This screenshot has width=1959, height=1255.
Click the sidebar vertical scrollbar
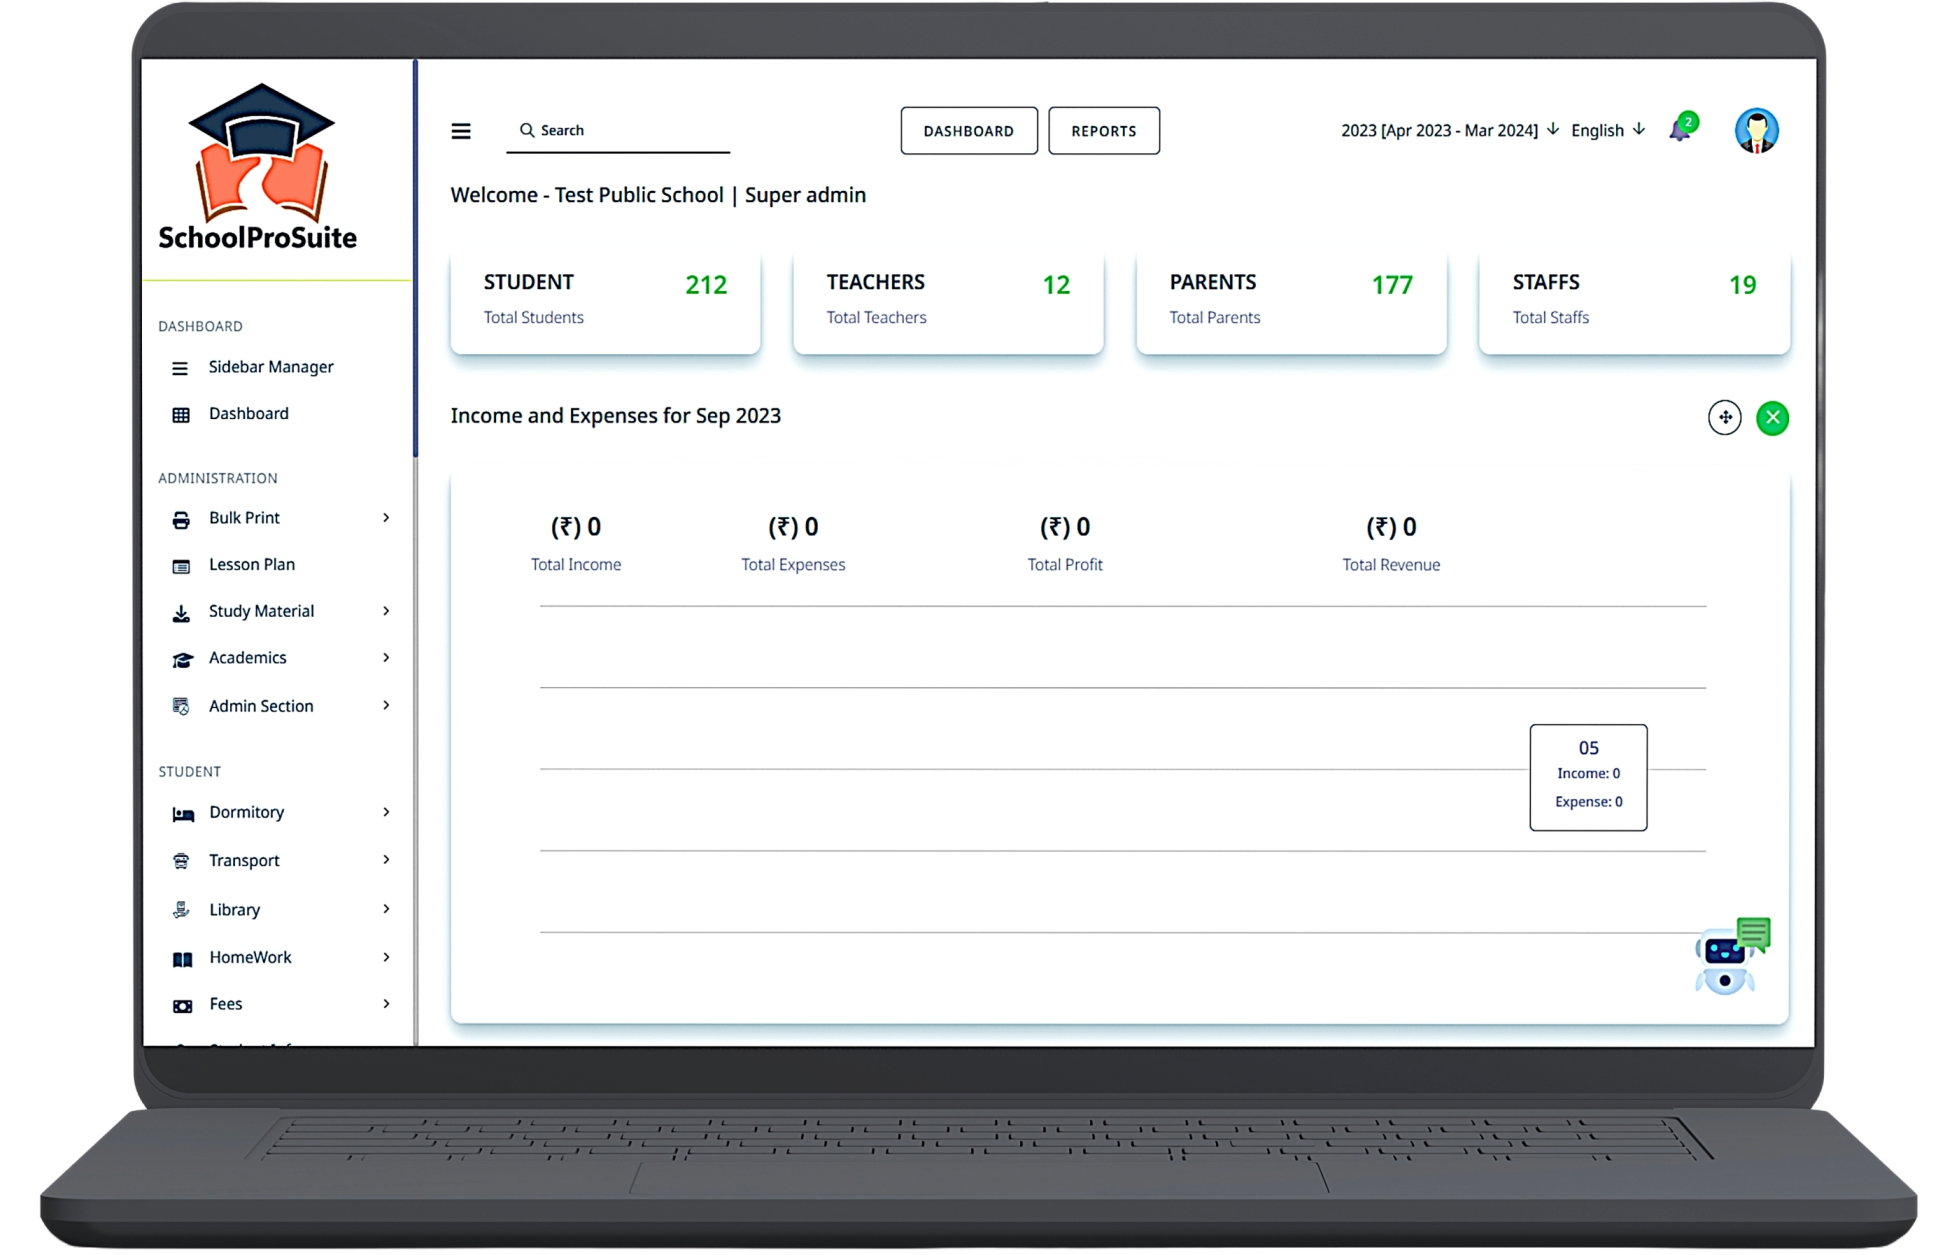pyautogui.click(x=415, y=260)
